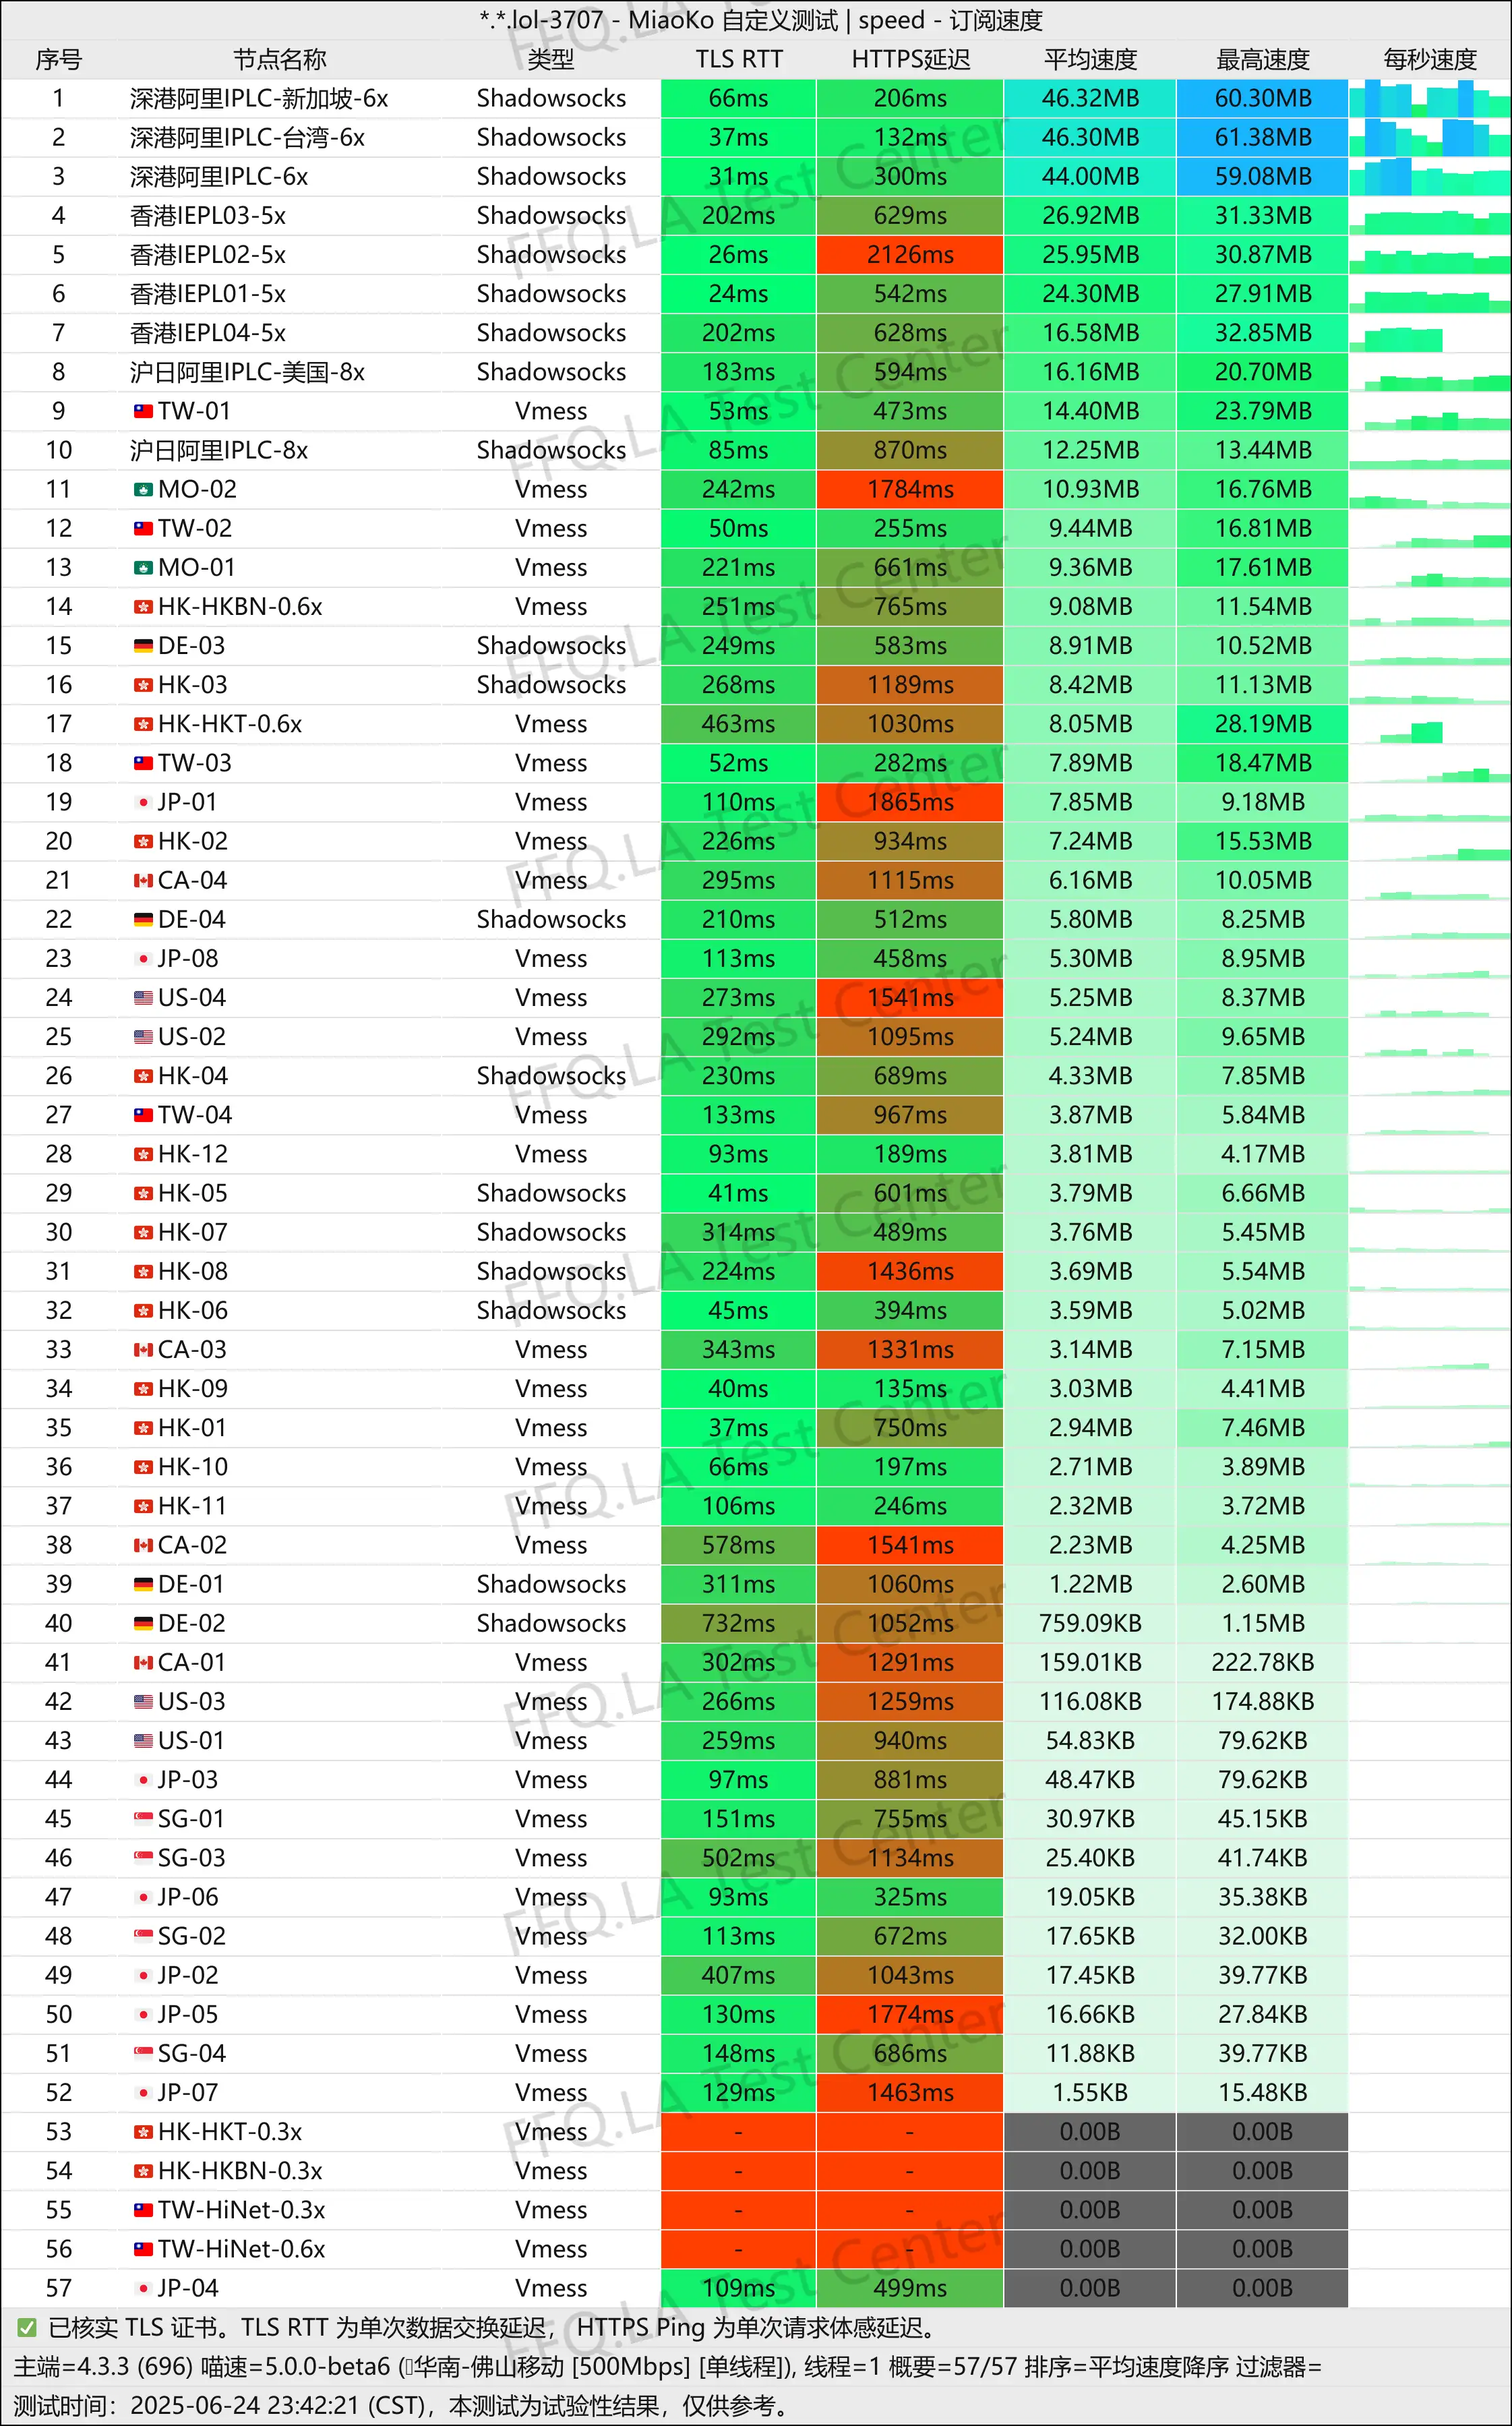
Task: Click the Macau flag icon beside MO-01
Action: (x=143, y=568)
